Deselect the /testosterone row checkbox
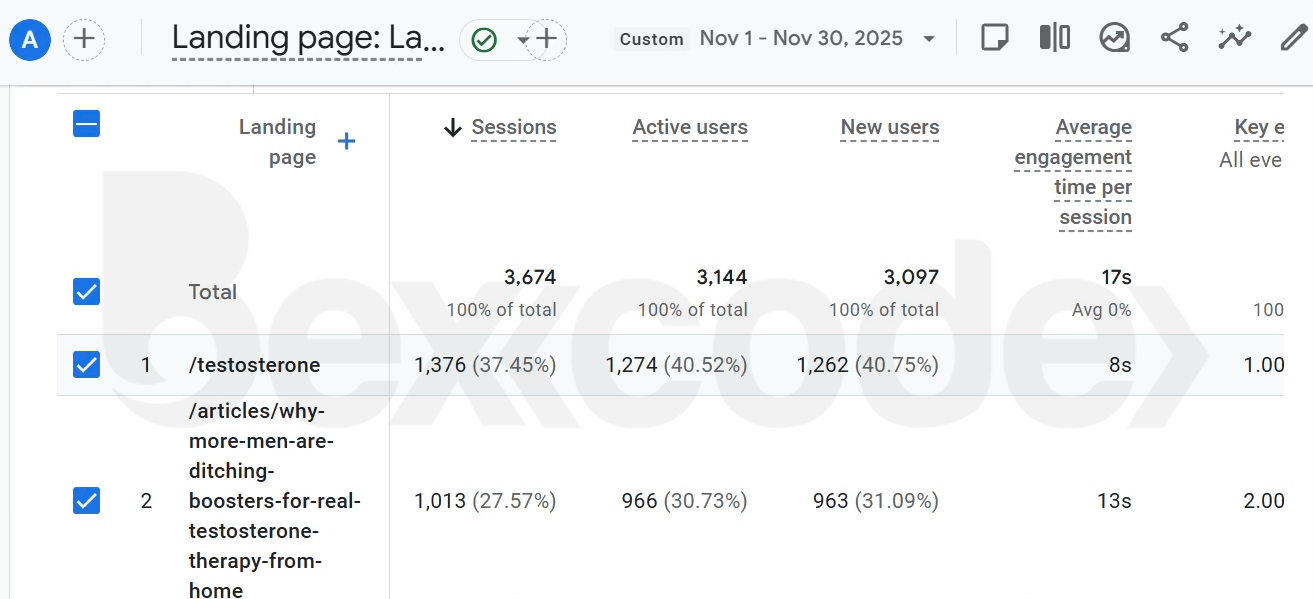 [86, 364]
